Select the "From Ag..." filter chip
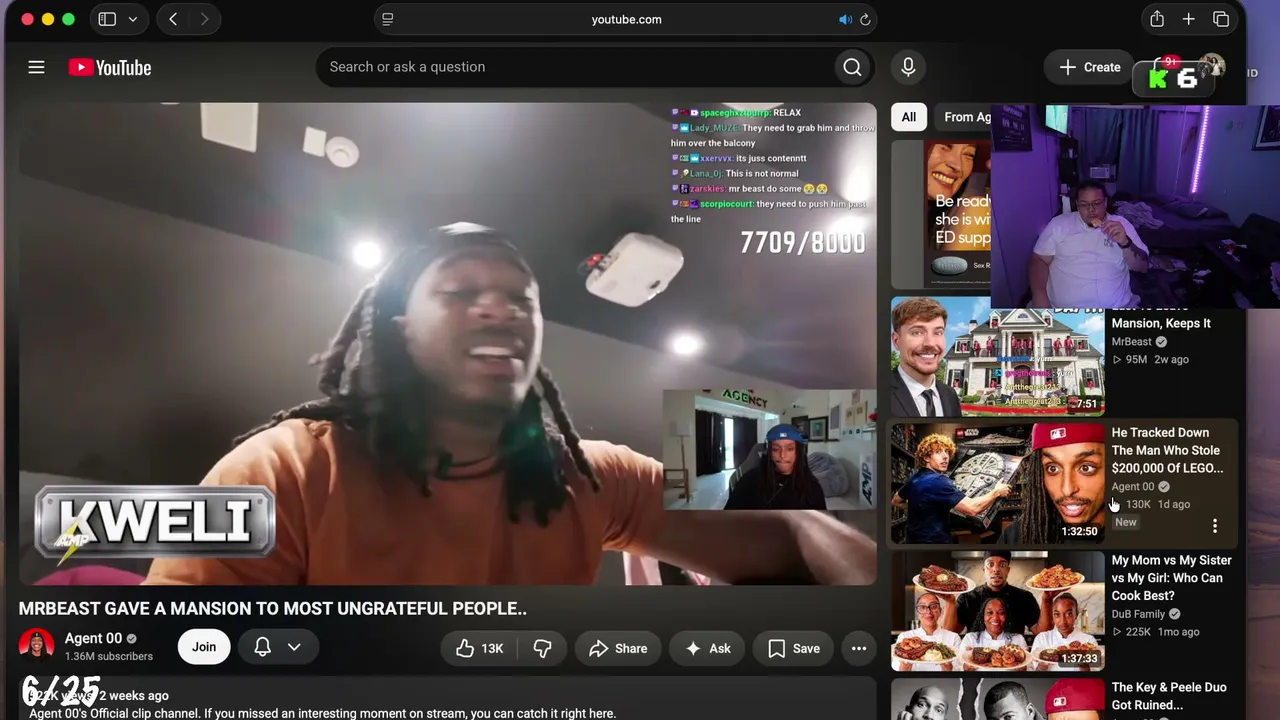The height and width of the screenshot is (720, 1280). coord(964,117)
